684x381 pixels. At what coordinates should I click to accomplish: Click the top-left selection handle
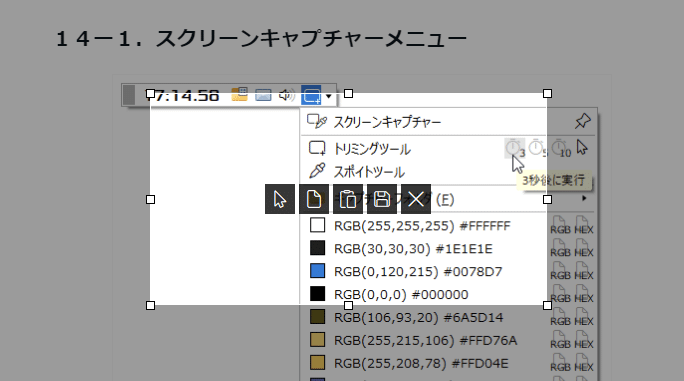[x=150, y=93]
